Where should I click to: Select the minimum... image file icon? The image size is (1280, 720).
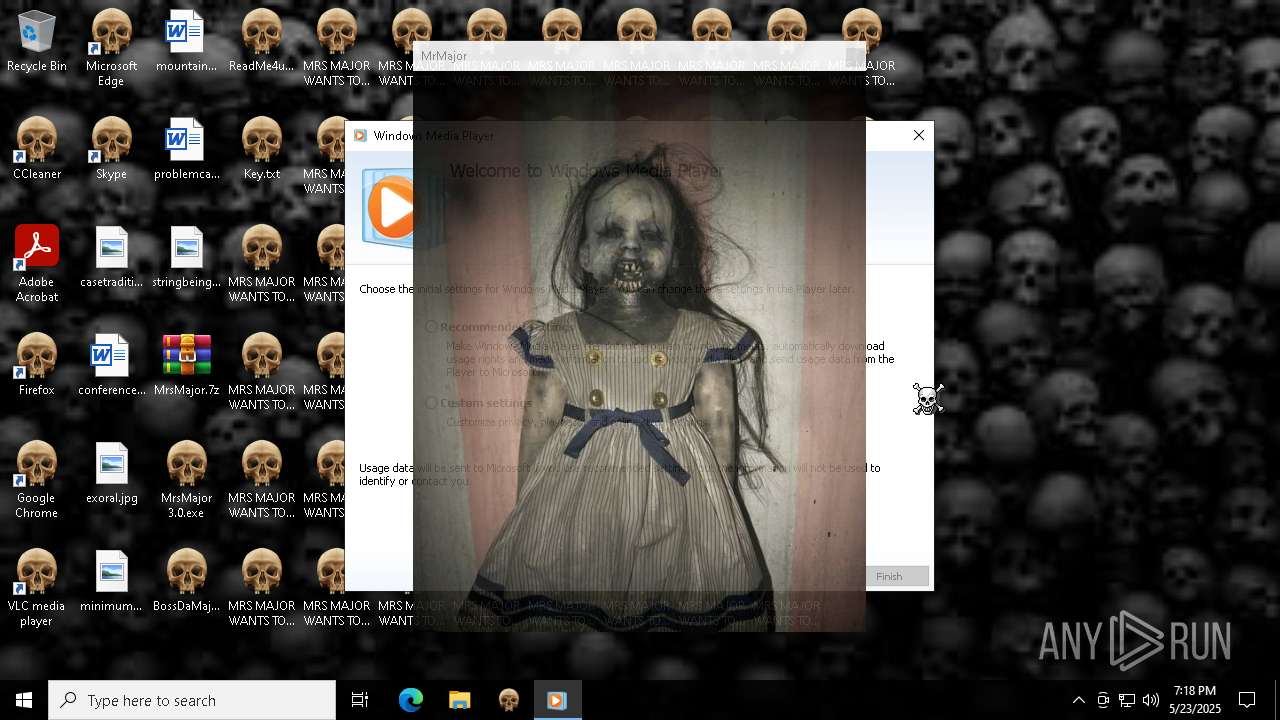(111, 582)
